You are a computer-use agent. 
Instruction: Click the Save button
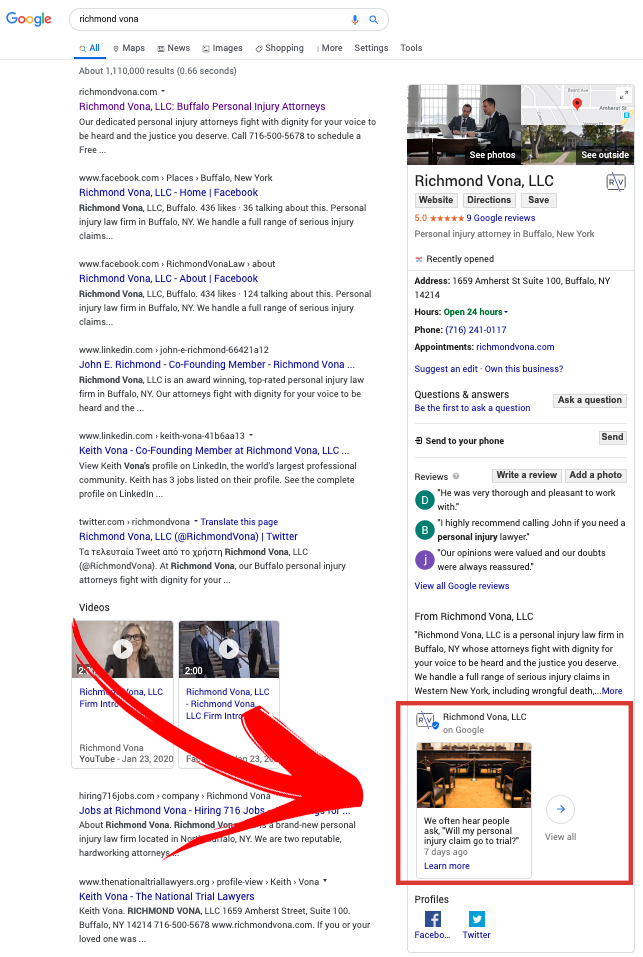pos(539,200)
